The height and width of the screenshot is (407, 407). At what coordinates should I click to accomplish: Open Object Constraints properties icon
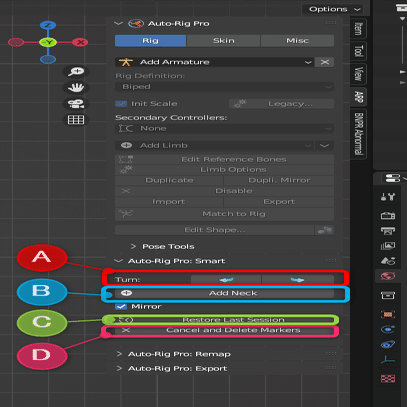click(x=388, y=344)
